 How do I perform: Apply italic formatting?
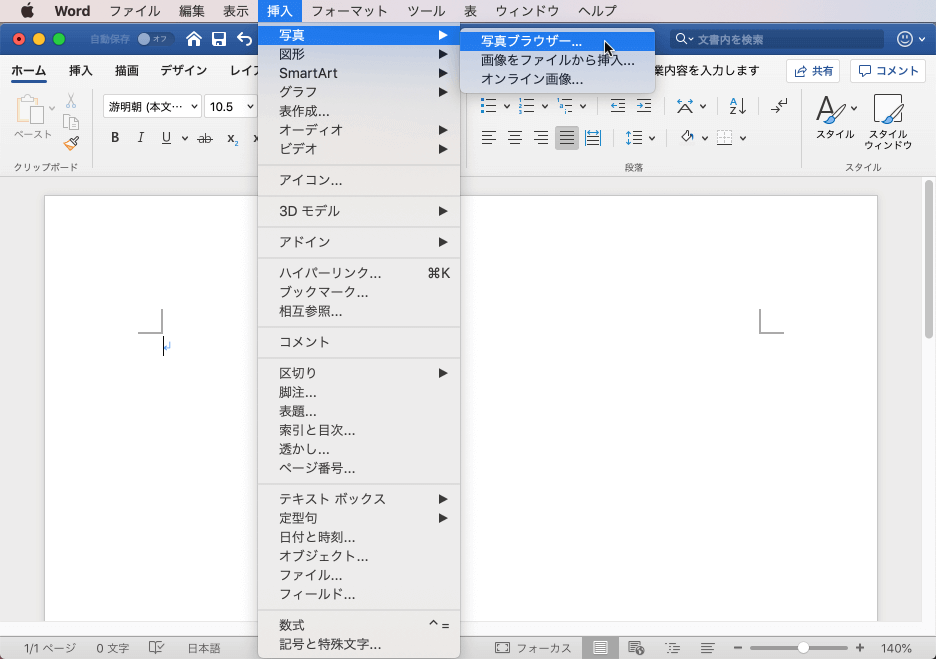pos(140,138)
